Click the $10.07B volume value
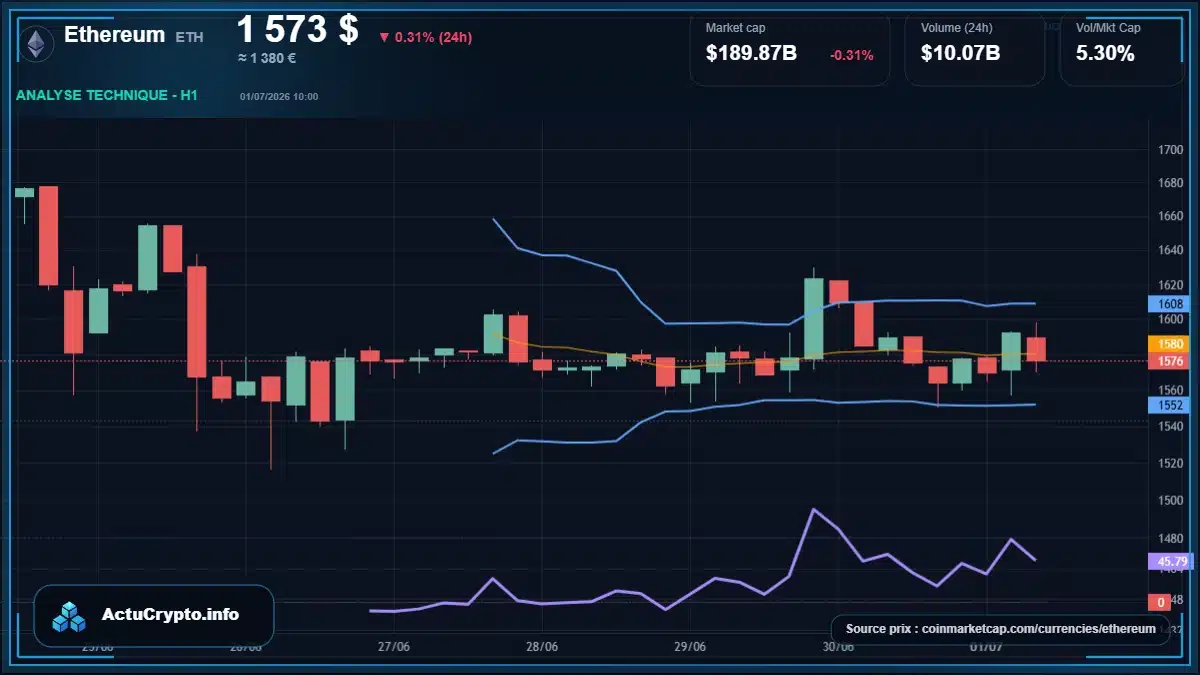The width and height of the screenshot is (1200, 675). [960, 53]
